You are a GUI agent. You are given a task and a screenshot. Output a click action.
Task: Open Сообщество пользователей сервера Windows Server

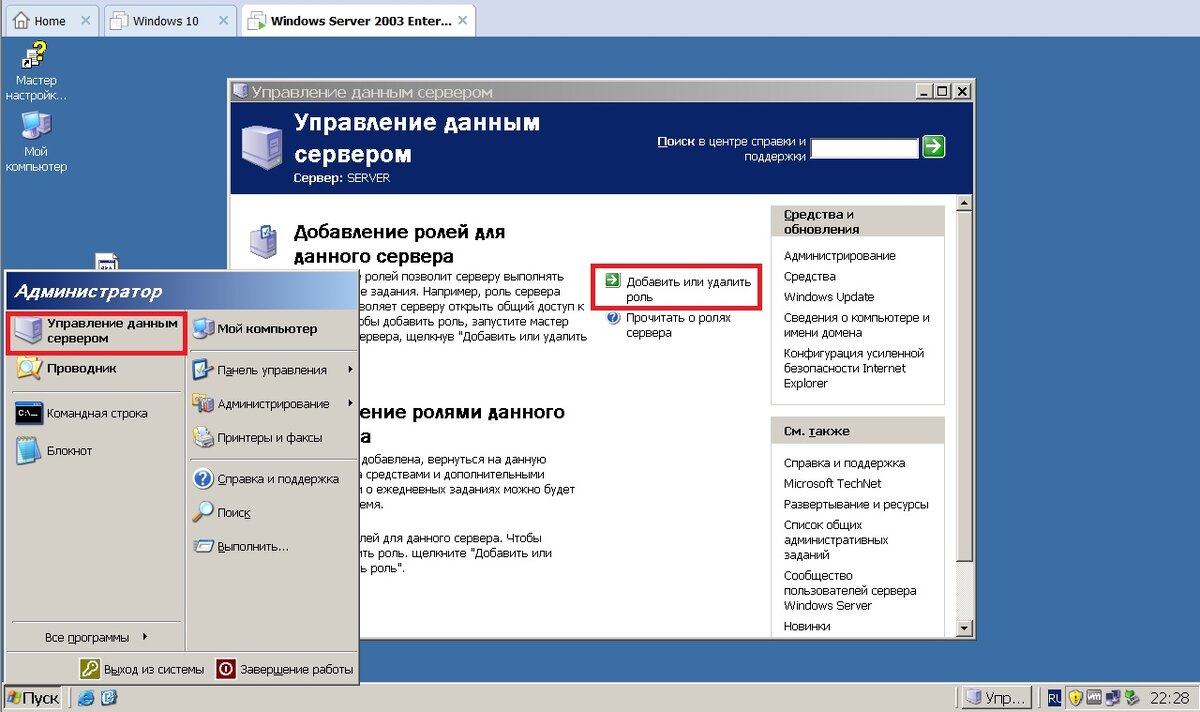pyautogui.click(x=849, y=590)
